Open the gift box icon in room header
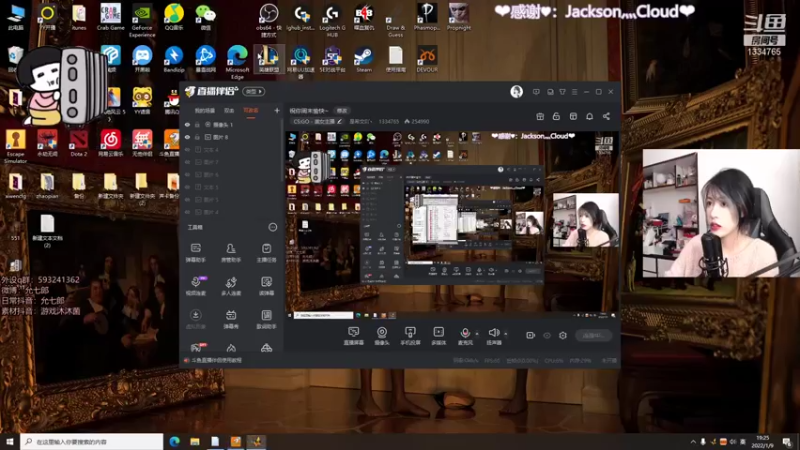Viewport: 800px width, 450px height. pyautogui.click(x=540, y=116)
